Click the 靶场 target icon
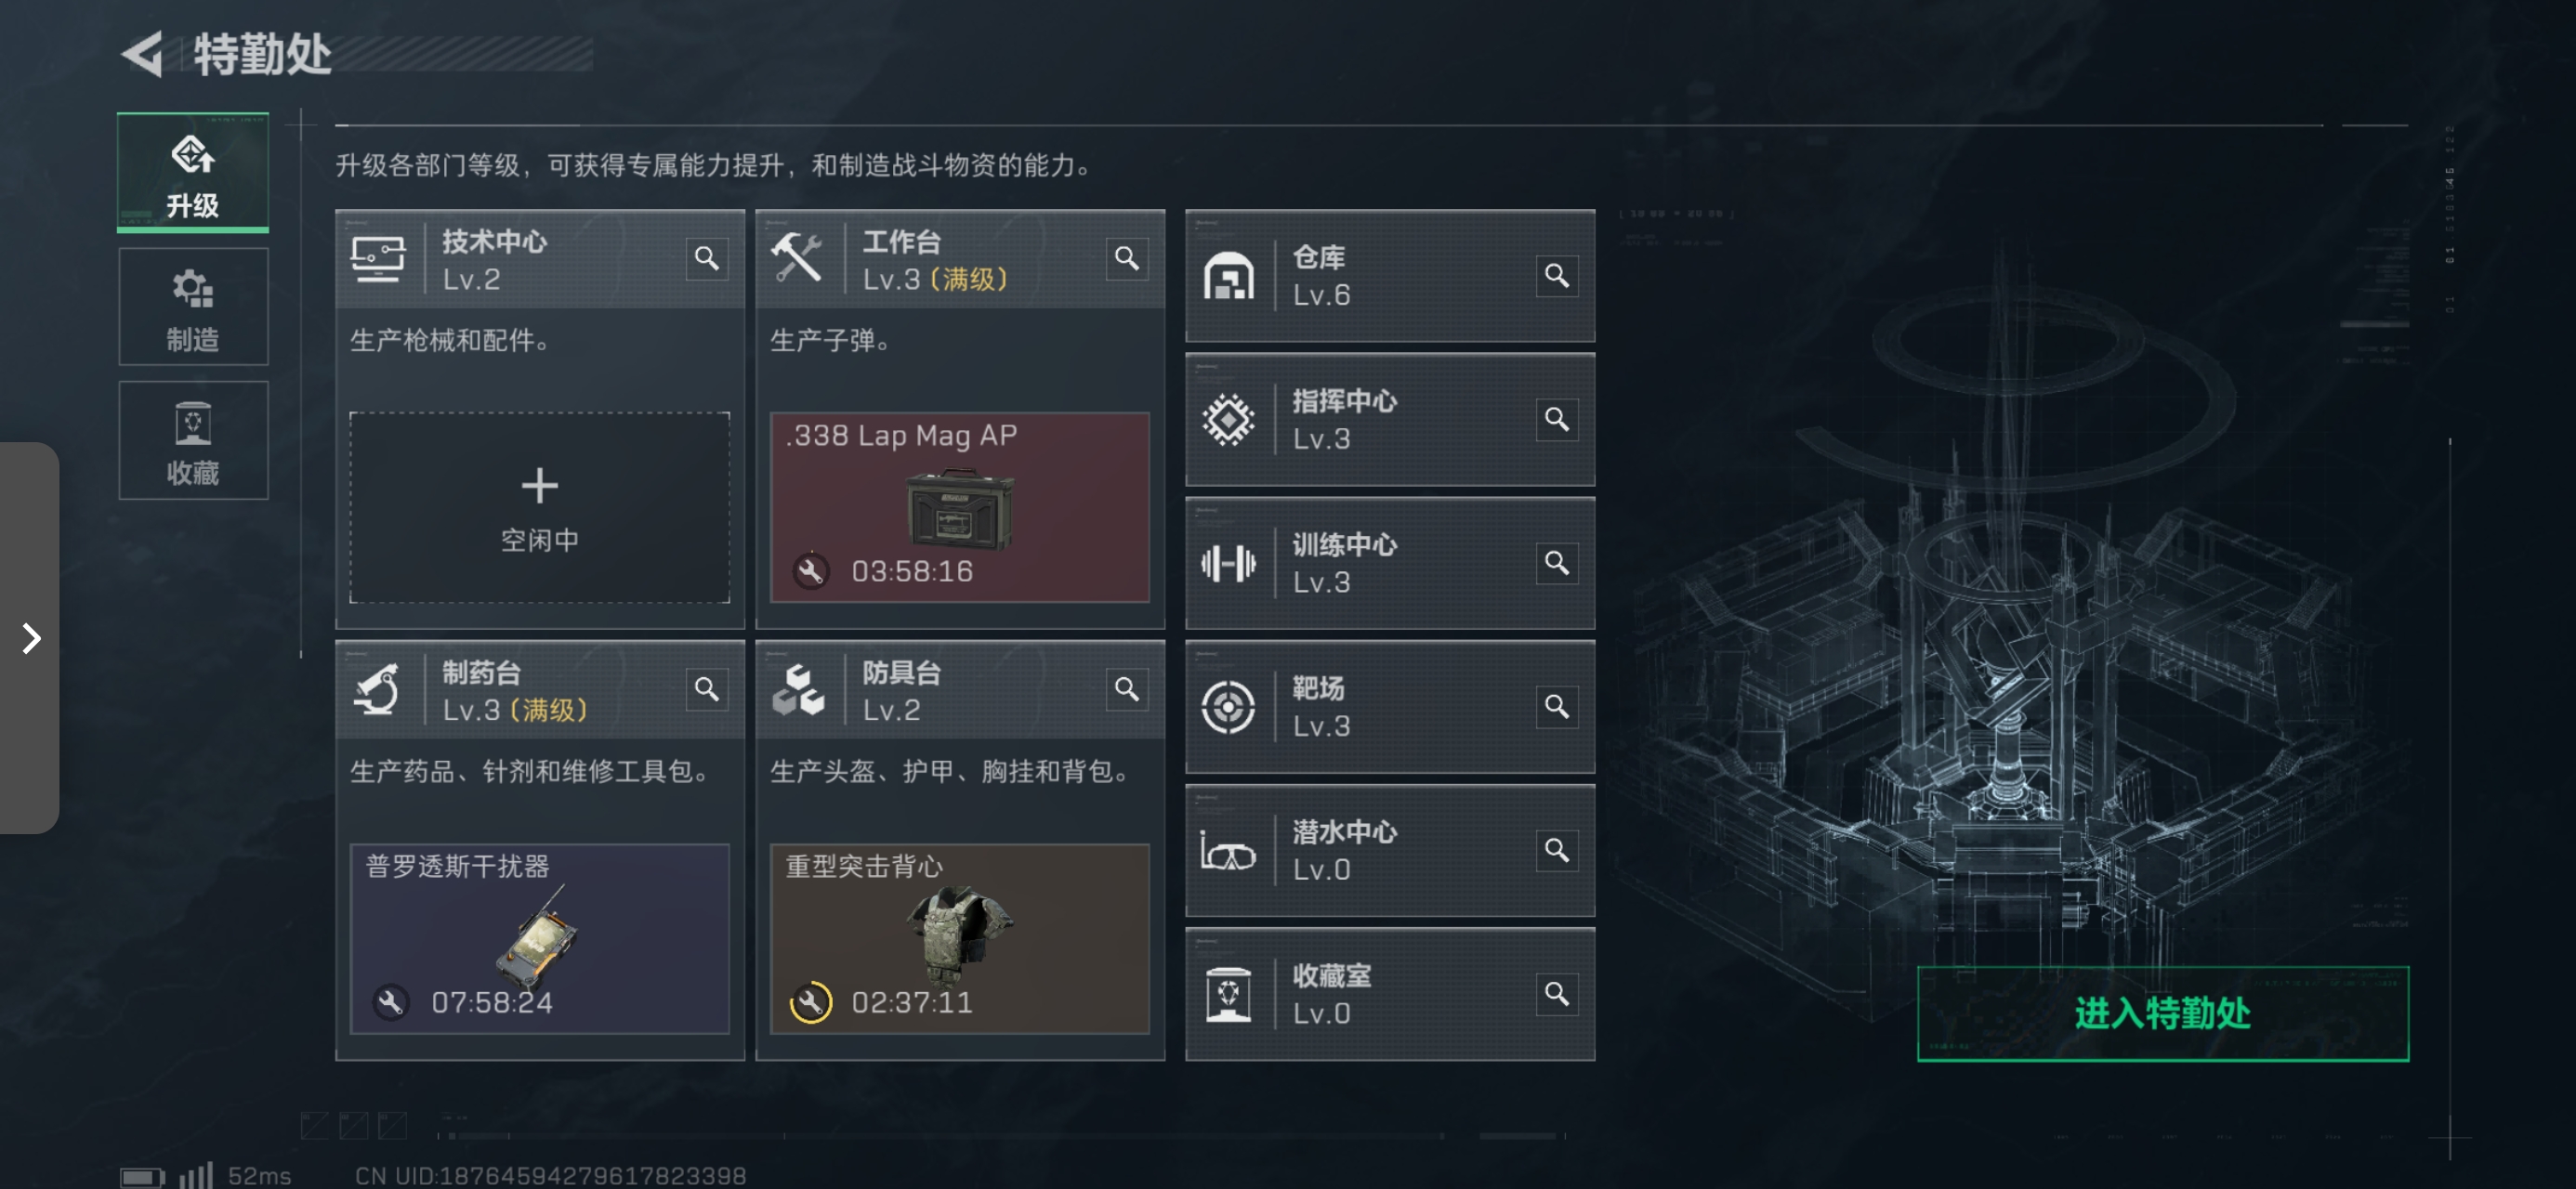Image resolution: width=2576 pixels, height=1189 pixels. pyautogui.click(x=1228, y=708)
